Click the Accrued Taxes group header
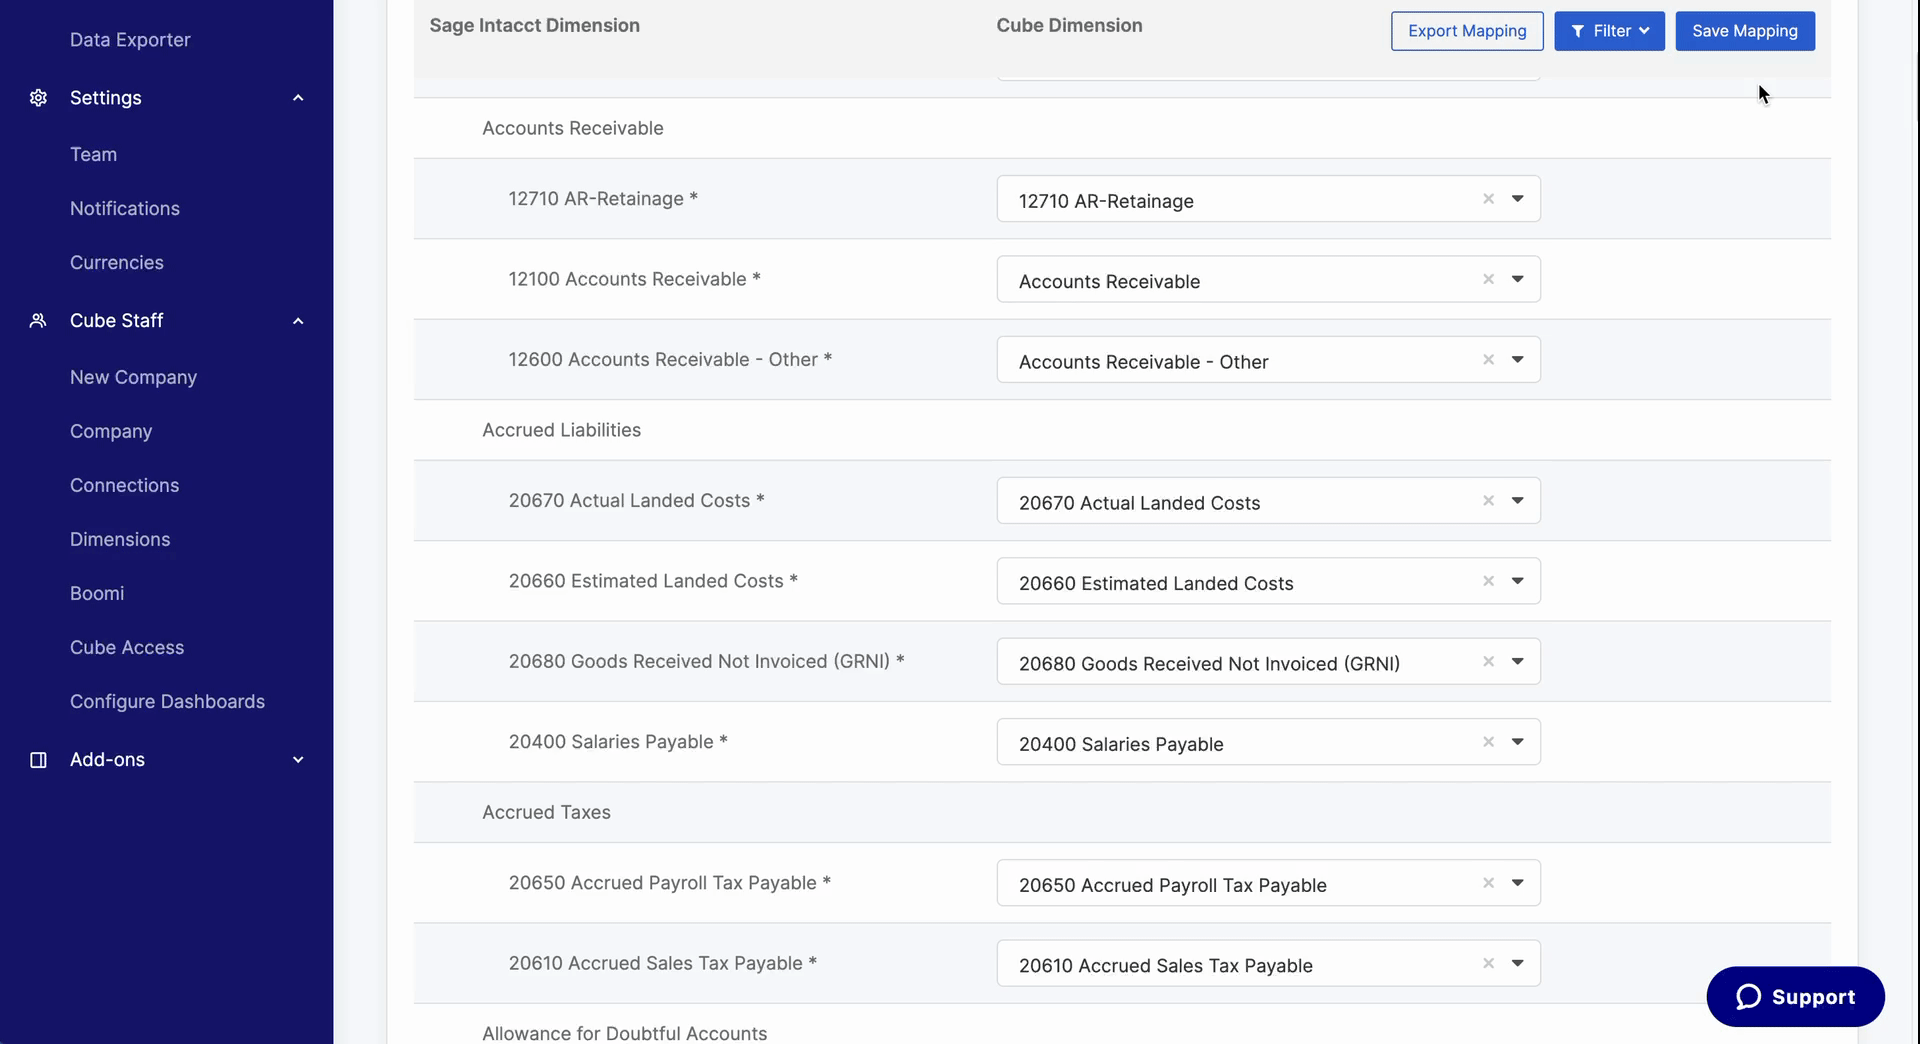Screen dimensions: 1920x1044 (546, 812)
